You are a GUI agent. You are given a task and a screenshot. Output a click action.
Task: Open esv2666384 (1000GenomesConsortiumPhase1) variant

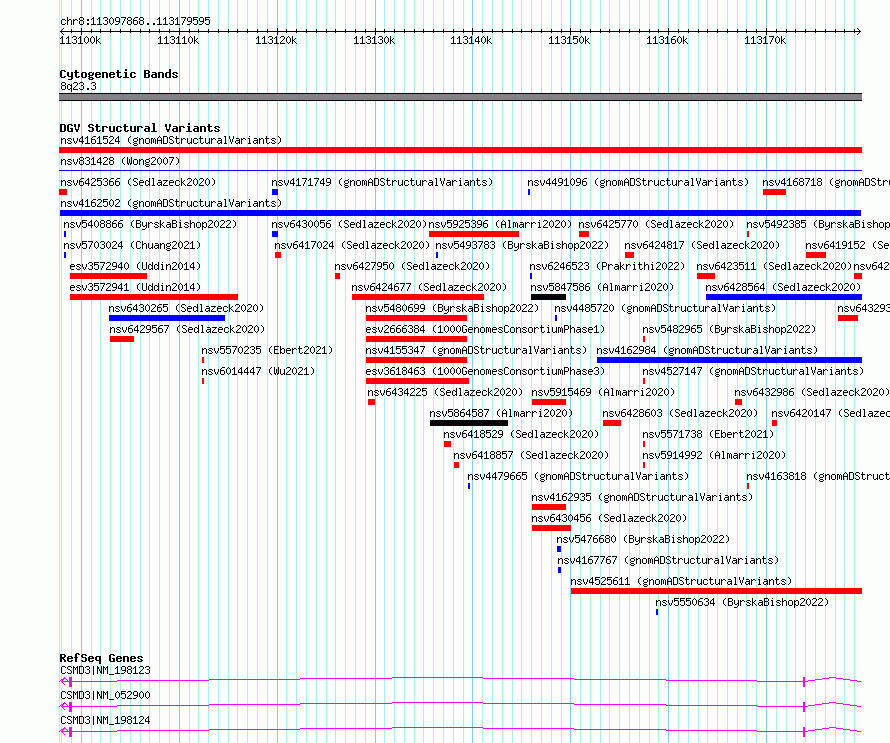click(x=485, y=329)
